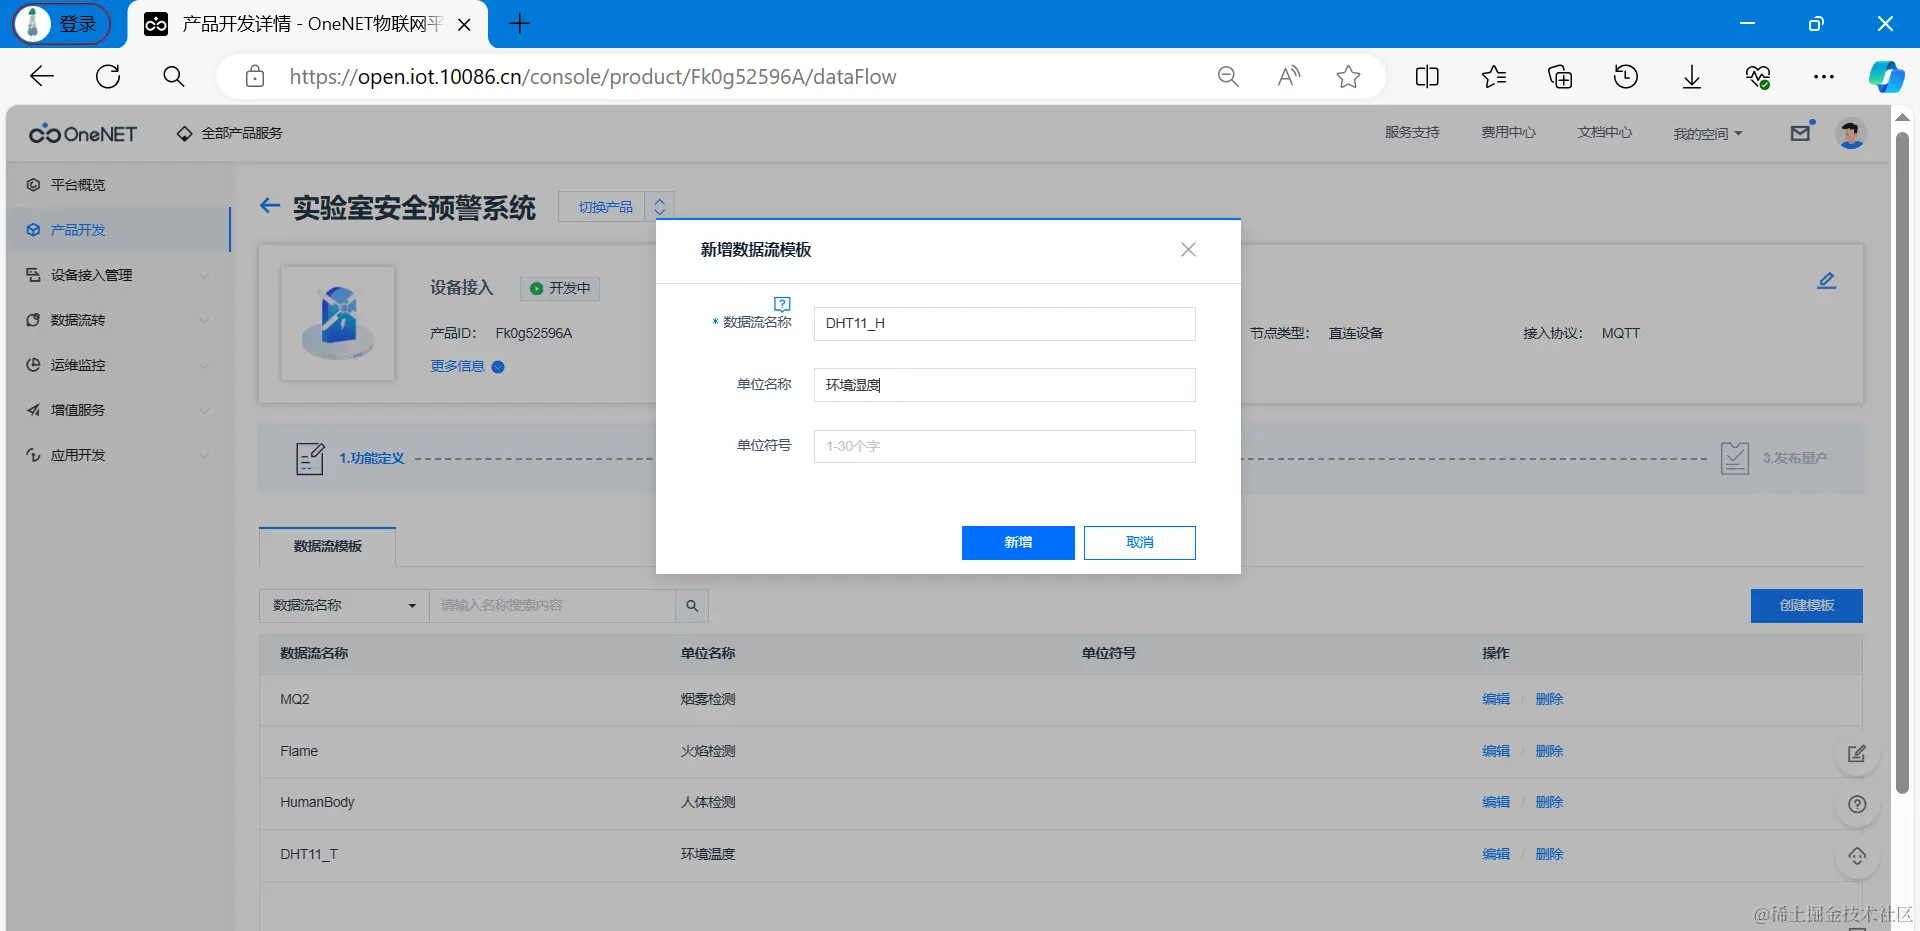Open the 数据流名称 filter dropdown
The width and height of the screenshot is (1920, 931).
pos(344,606)
